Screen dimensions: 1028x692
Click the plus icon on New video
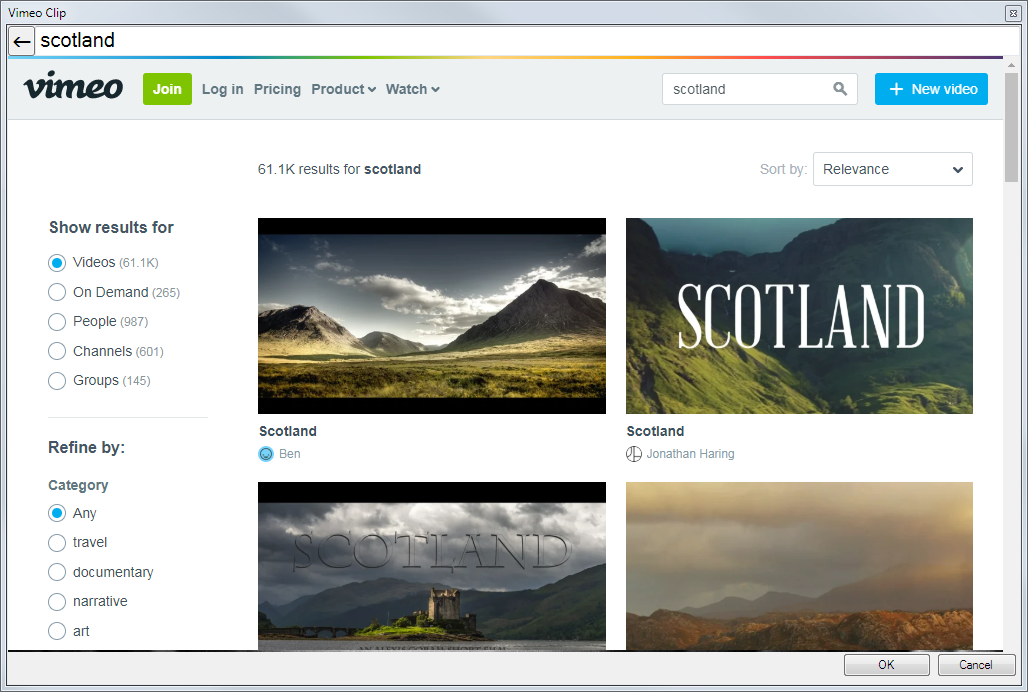coord(898,89)
